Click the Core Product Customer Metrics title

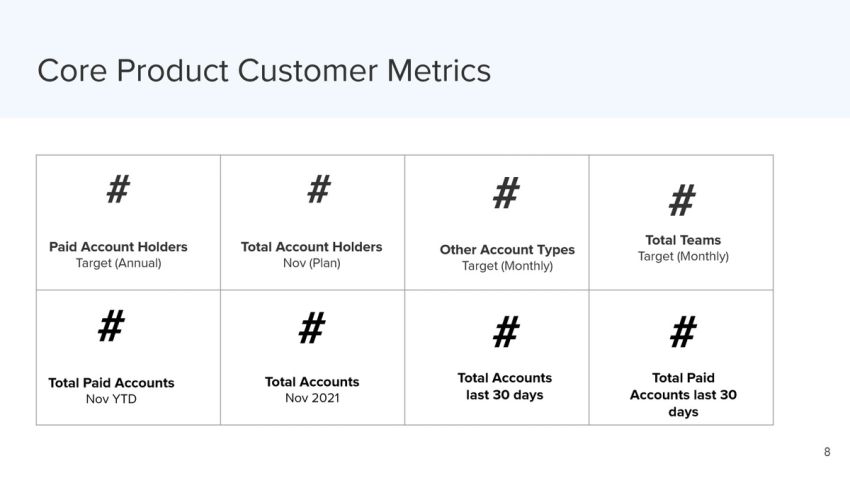point(264,71)
